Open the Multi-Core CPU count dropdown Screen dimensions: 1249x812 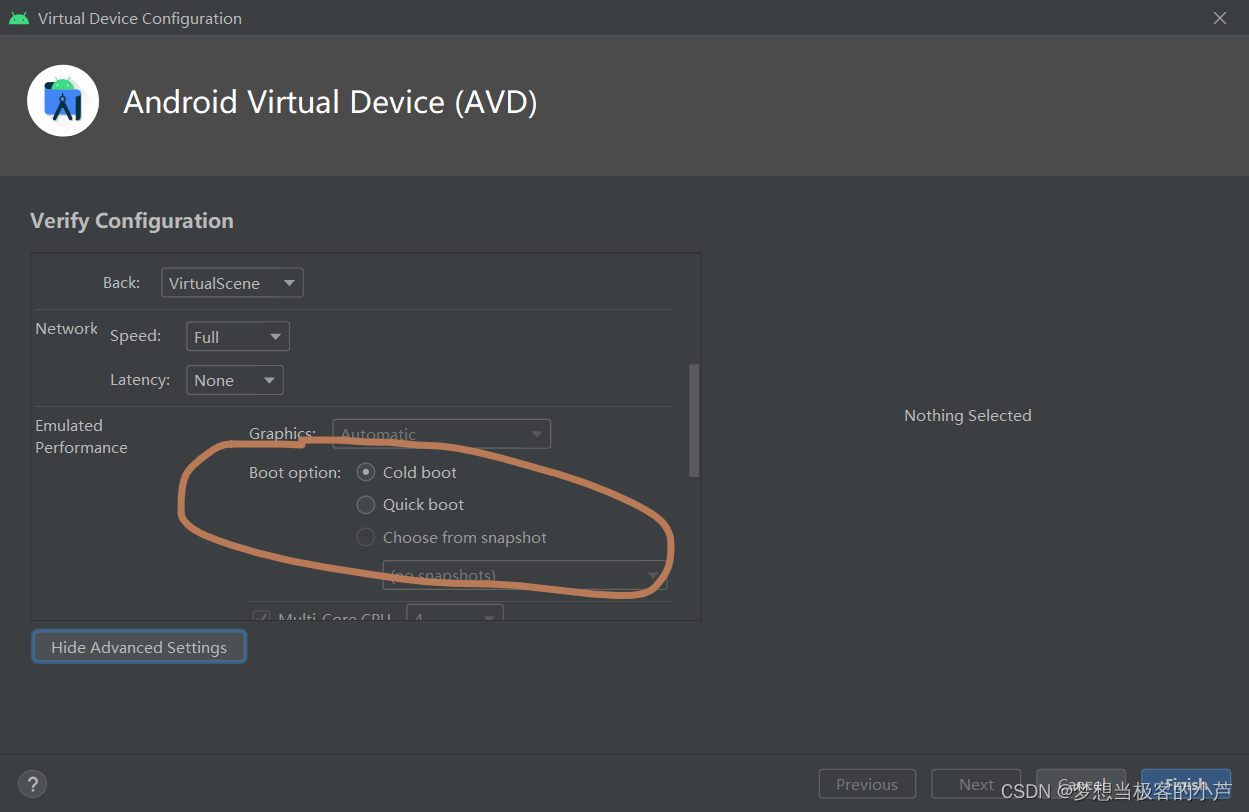(455, 614)
